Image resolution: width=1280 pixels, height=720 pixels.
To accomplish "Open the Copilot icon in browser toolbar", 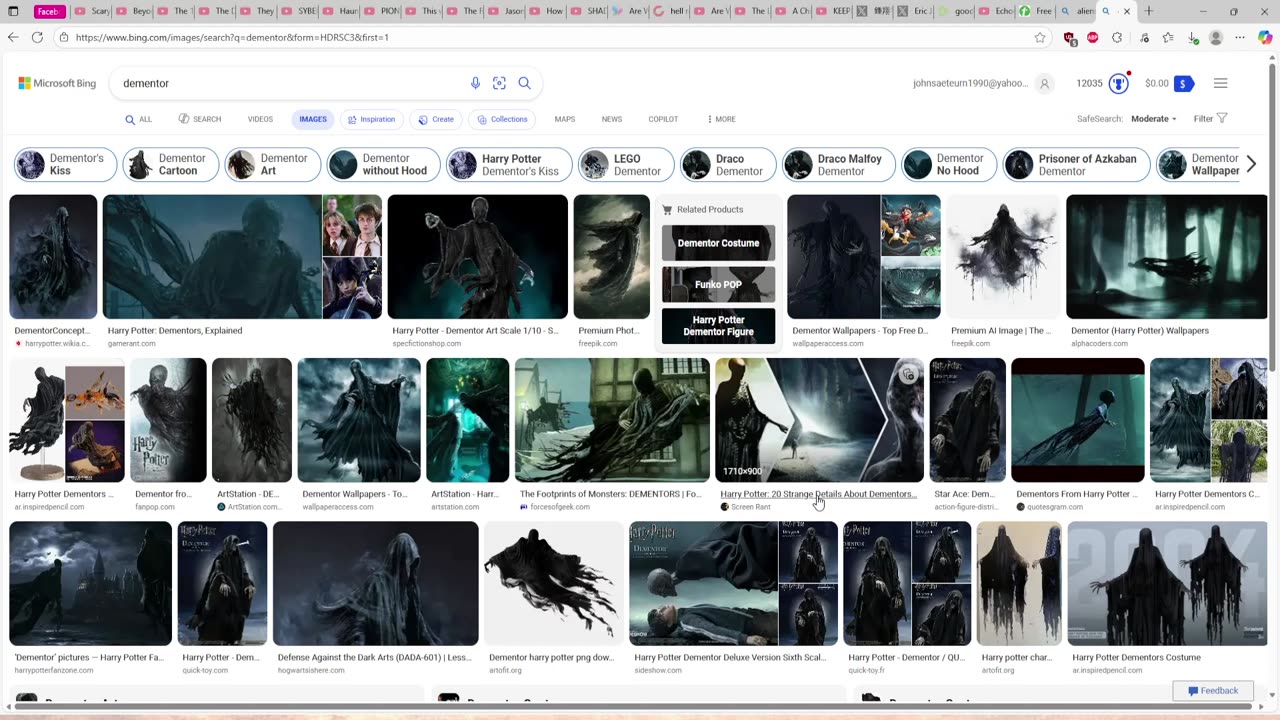I will [1265, 38].
